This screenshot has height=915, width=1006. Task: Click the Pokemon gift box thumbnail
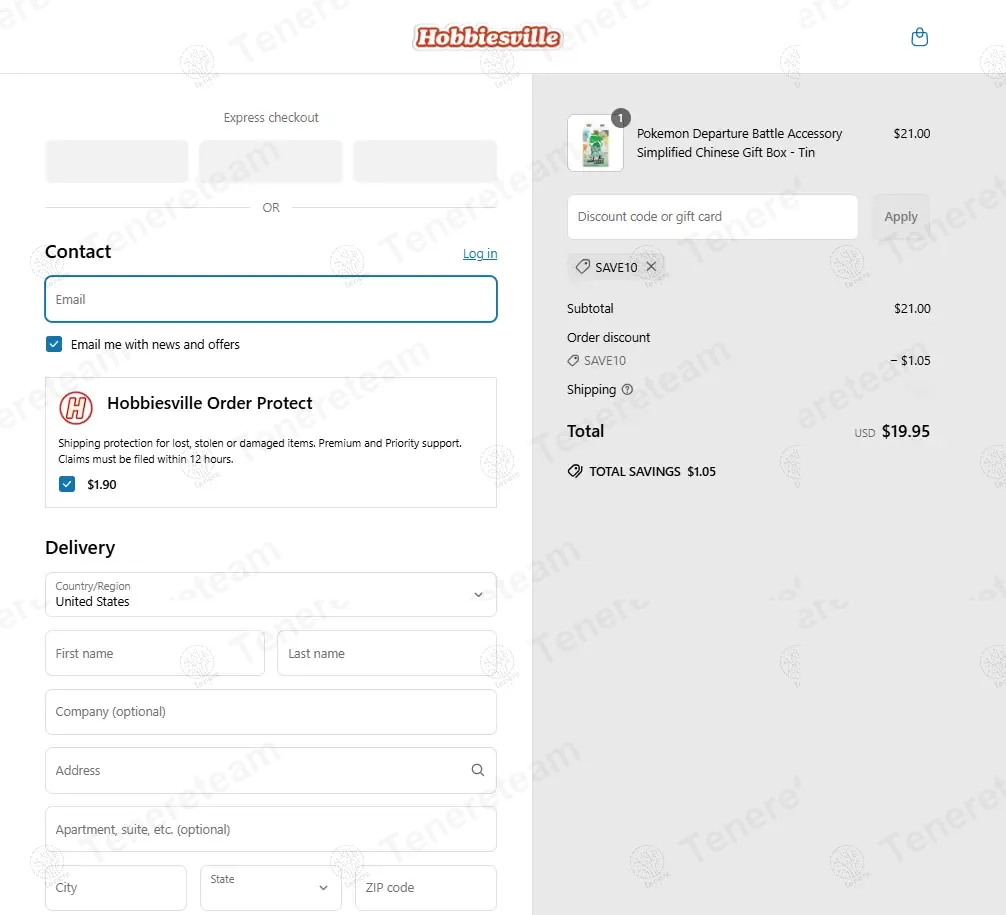(x=595, y=143)
